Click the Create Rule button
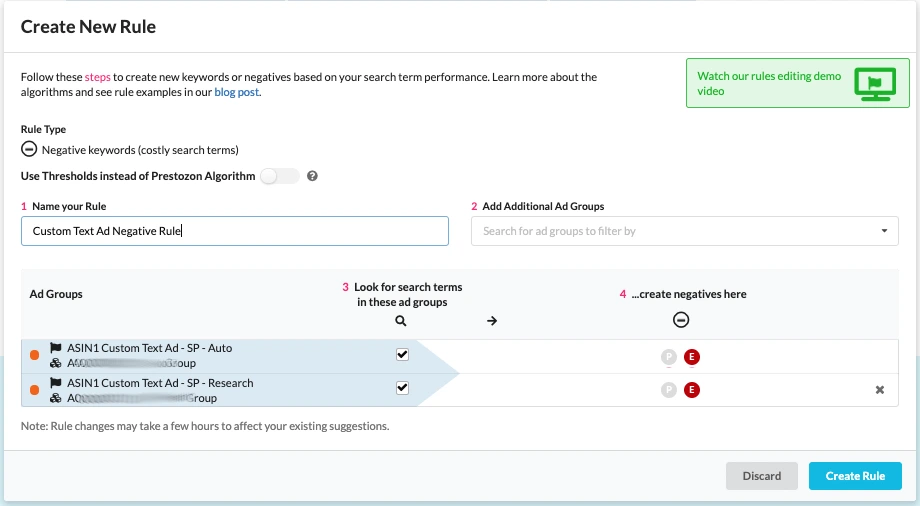Screen dimensions: 920x506 854,476
